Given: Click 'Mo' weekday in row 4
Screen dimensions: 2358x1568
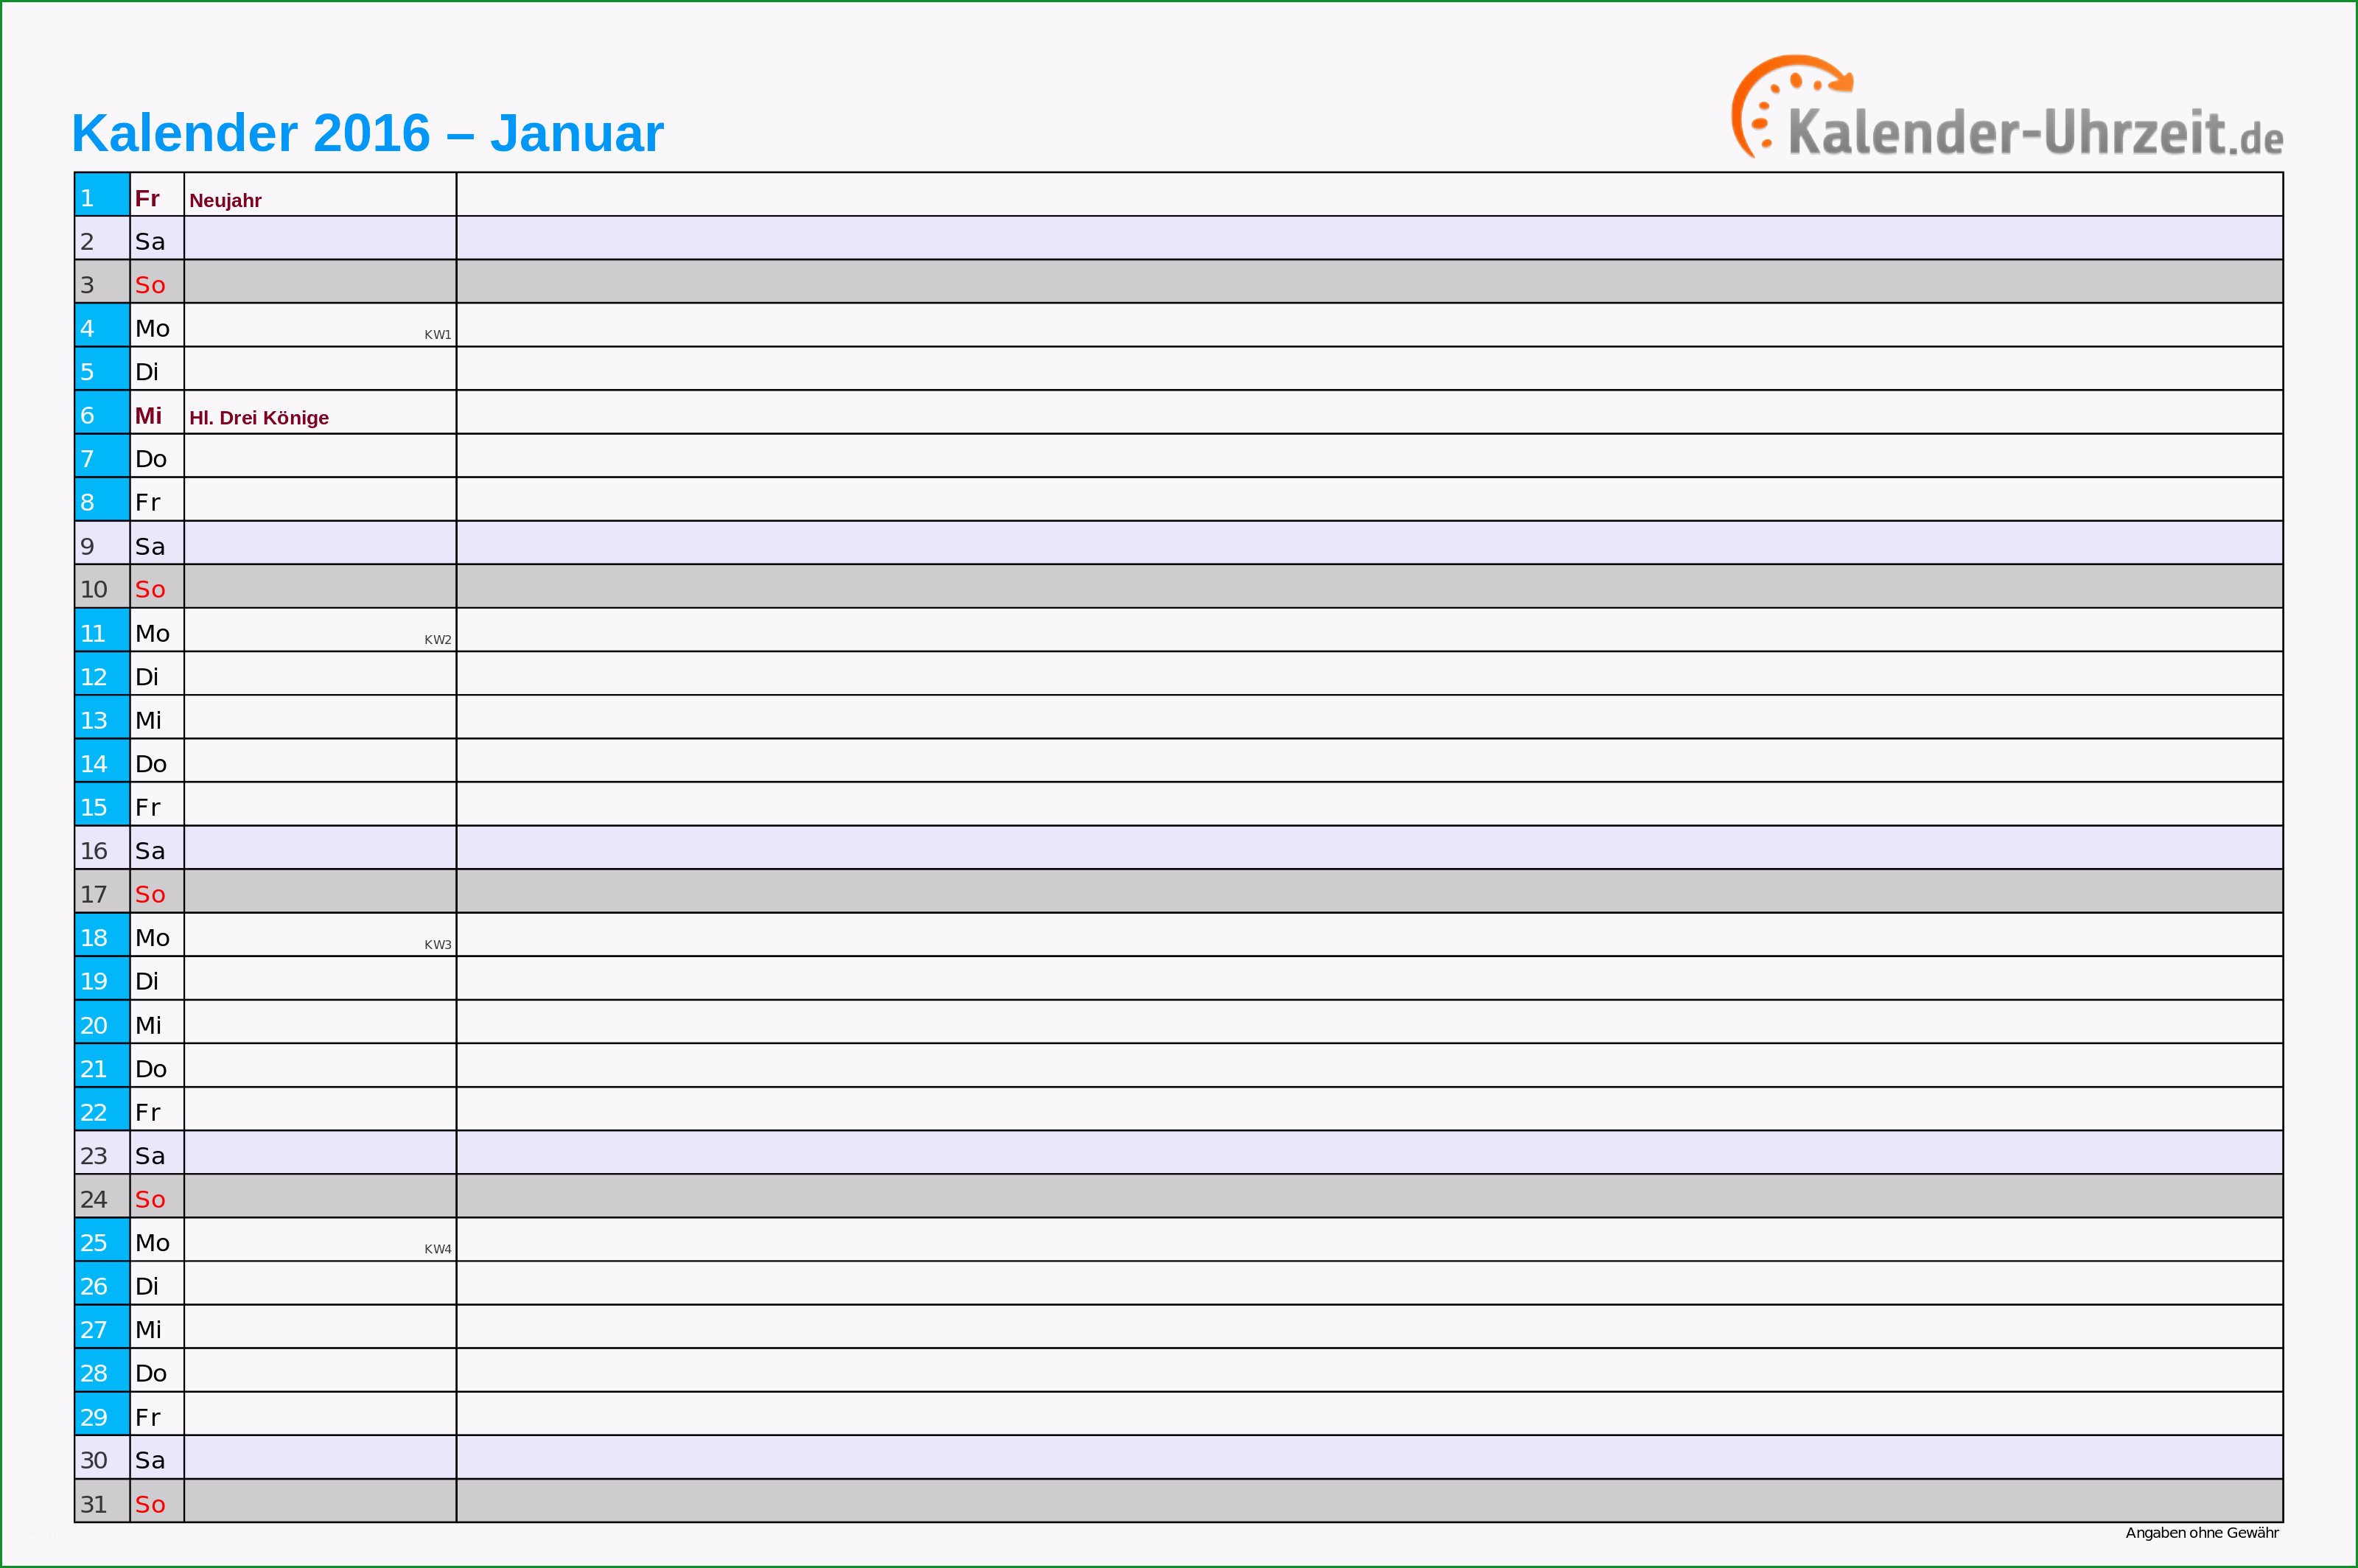Looking at the screenshot, I should 152,328.
